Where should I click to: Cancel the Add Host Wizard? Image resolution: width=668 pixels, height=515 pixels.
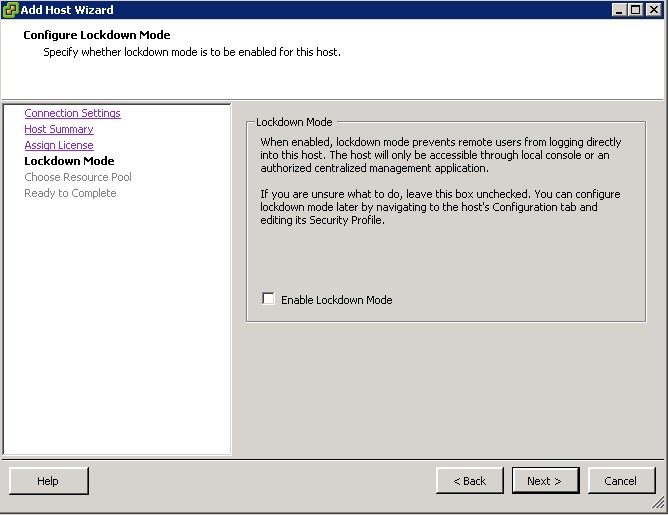tap(621, 481)
